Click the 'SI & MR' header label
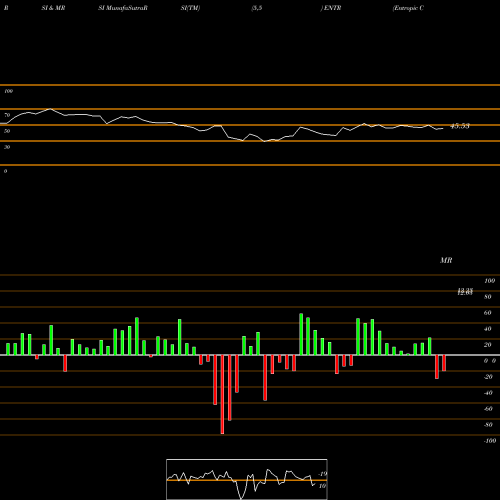Image resolution: width=500 pixels, height=500 pixels. [53, 8]
